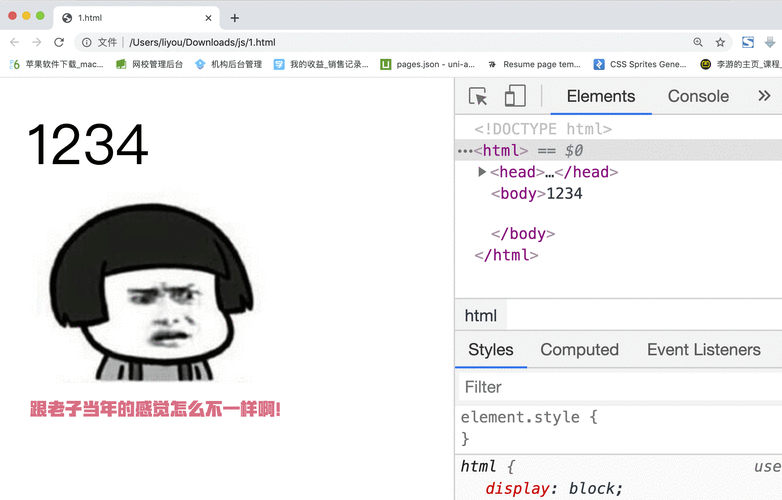Open the Styles tab
782x500 pixels.
point(491,350)
